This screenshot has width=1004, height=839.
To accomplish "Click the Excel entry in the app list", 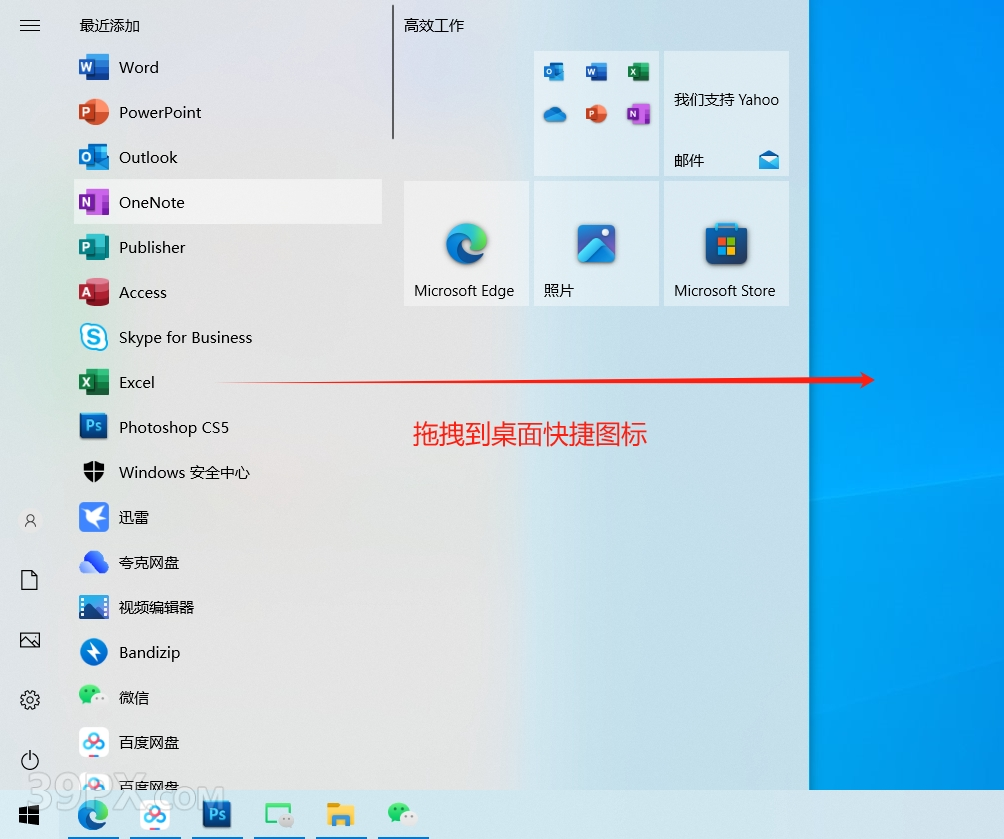I will tap(227, 382).
